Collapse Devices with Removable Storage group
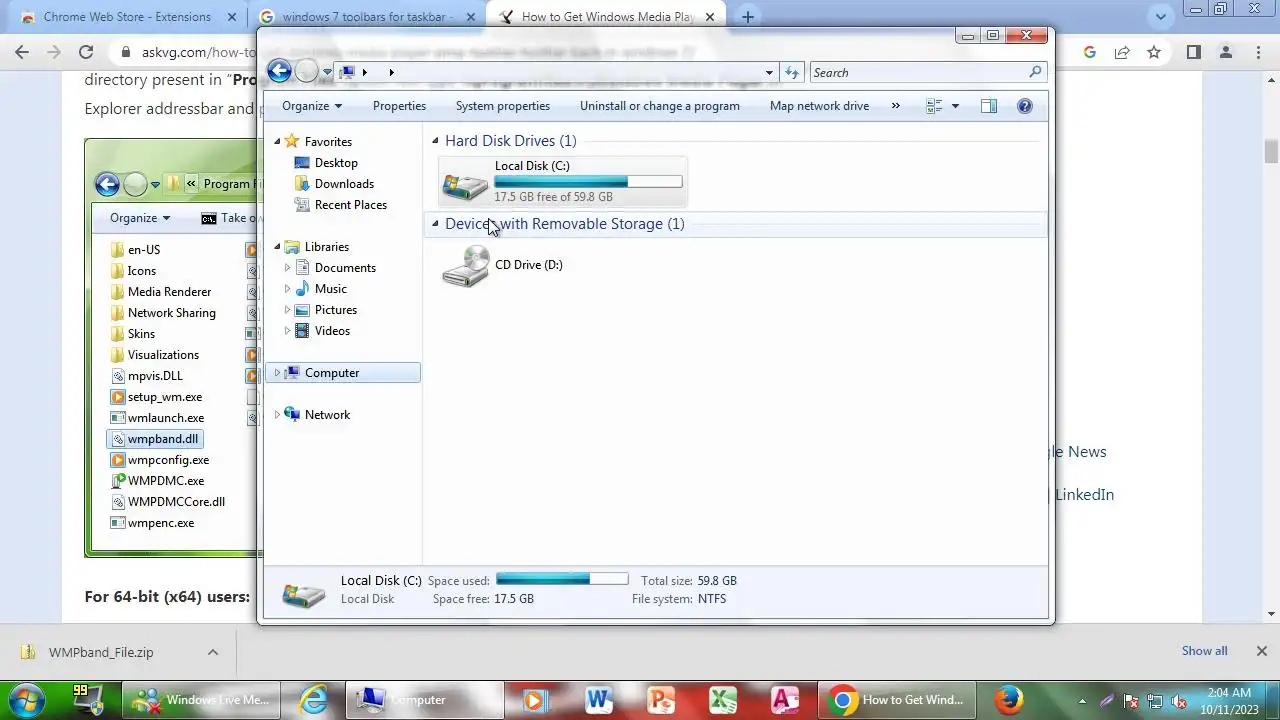The image size is (1280, 720). click(x=435, y=224)
